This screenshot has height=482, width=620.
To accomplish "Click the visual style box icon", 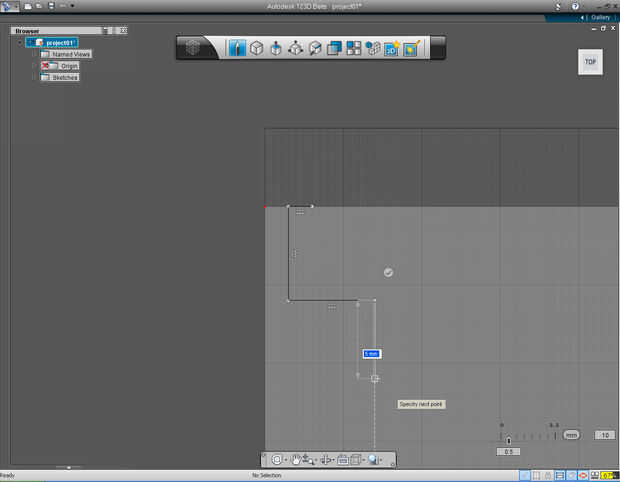I will click(355, 459).
